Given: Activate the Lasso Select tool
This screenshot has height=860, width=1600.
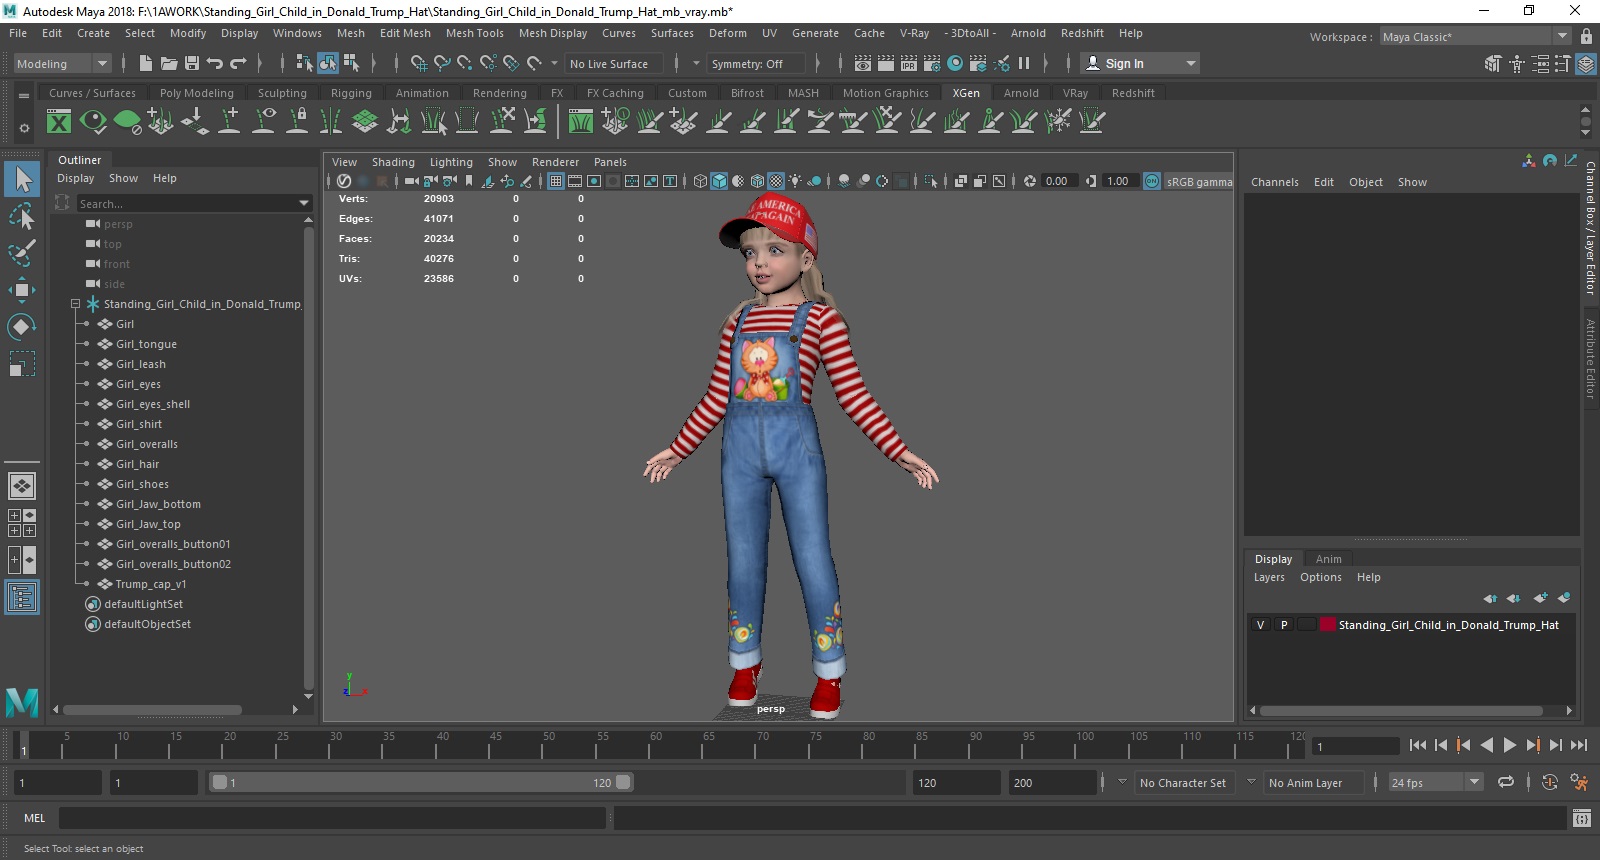Looking at the screenshot, I should coord(22,217).
